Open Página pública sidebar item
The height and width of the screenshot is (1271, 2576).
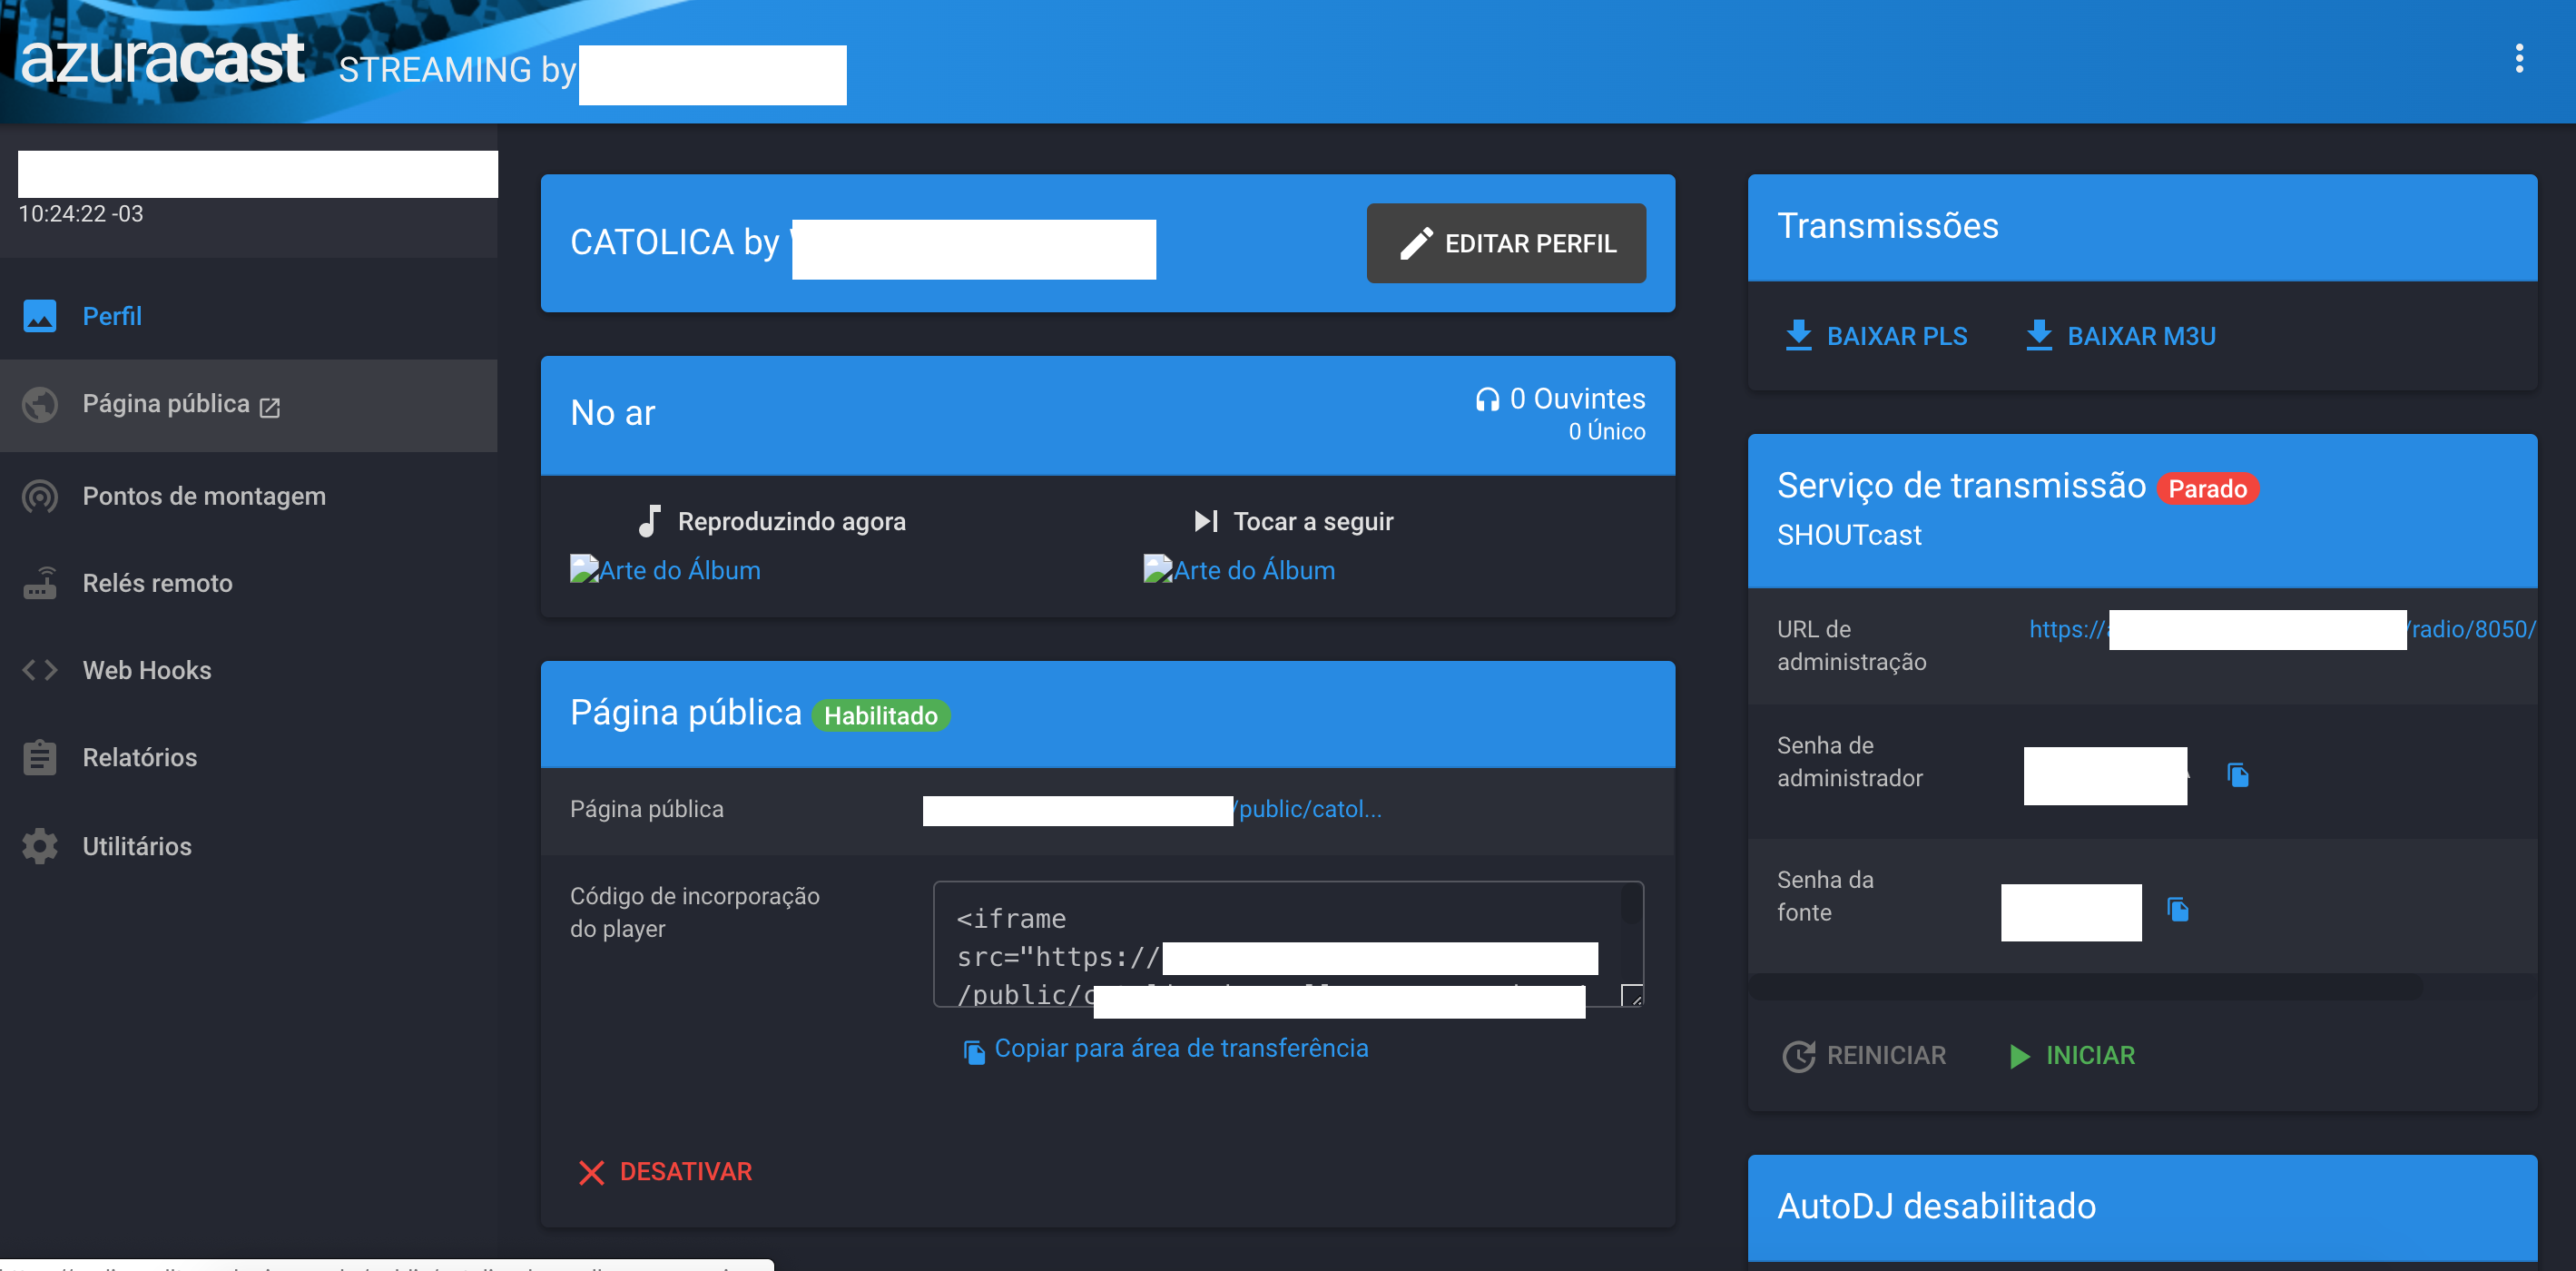(x=166, y=404)
